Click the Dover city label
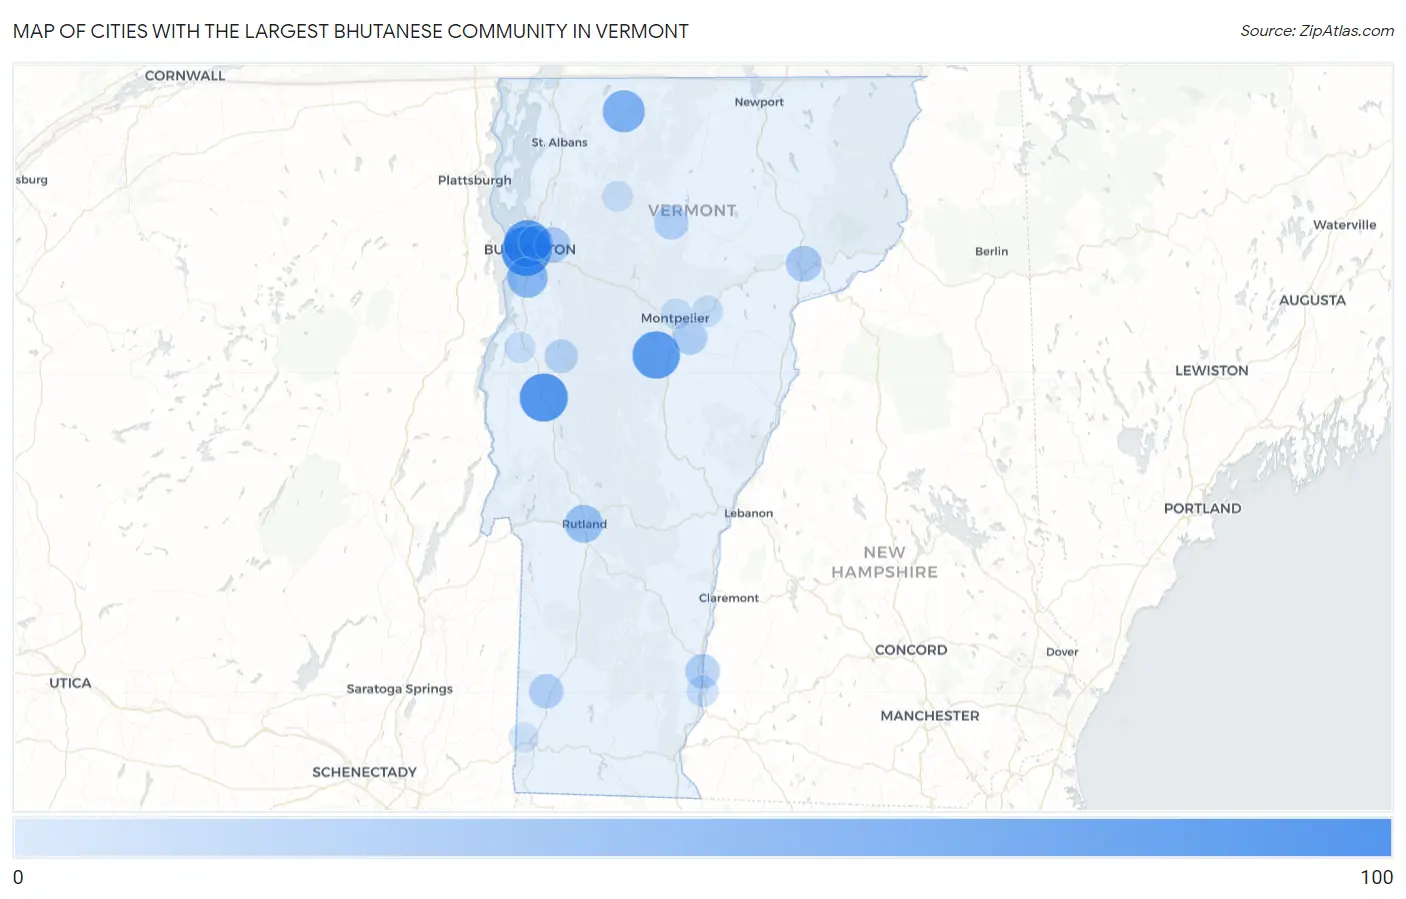 pyautogui.click(x=1062, y=652)
